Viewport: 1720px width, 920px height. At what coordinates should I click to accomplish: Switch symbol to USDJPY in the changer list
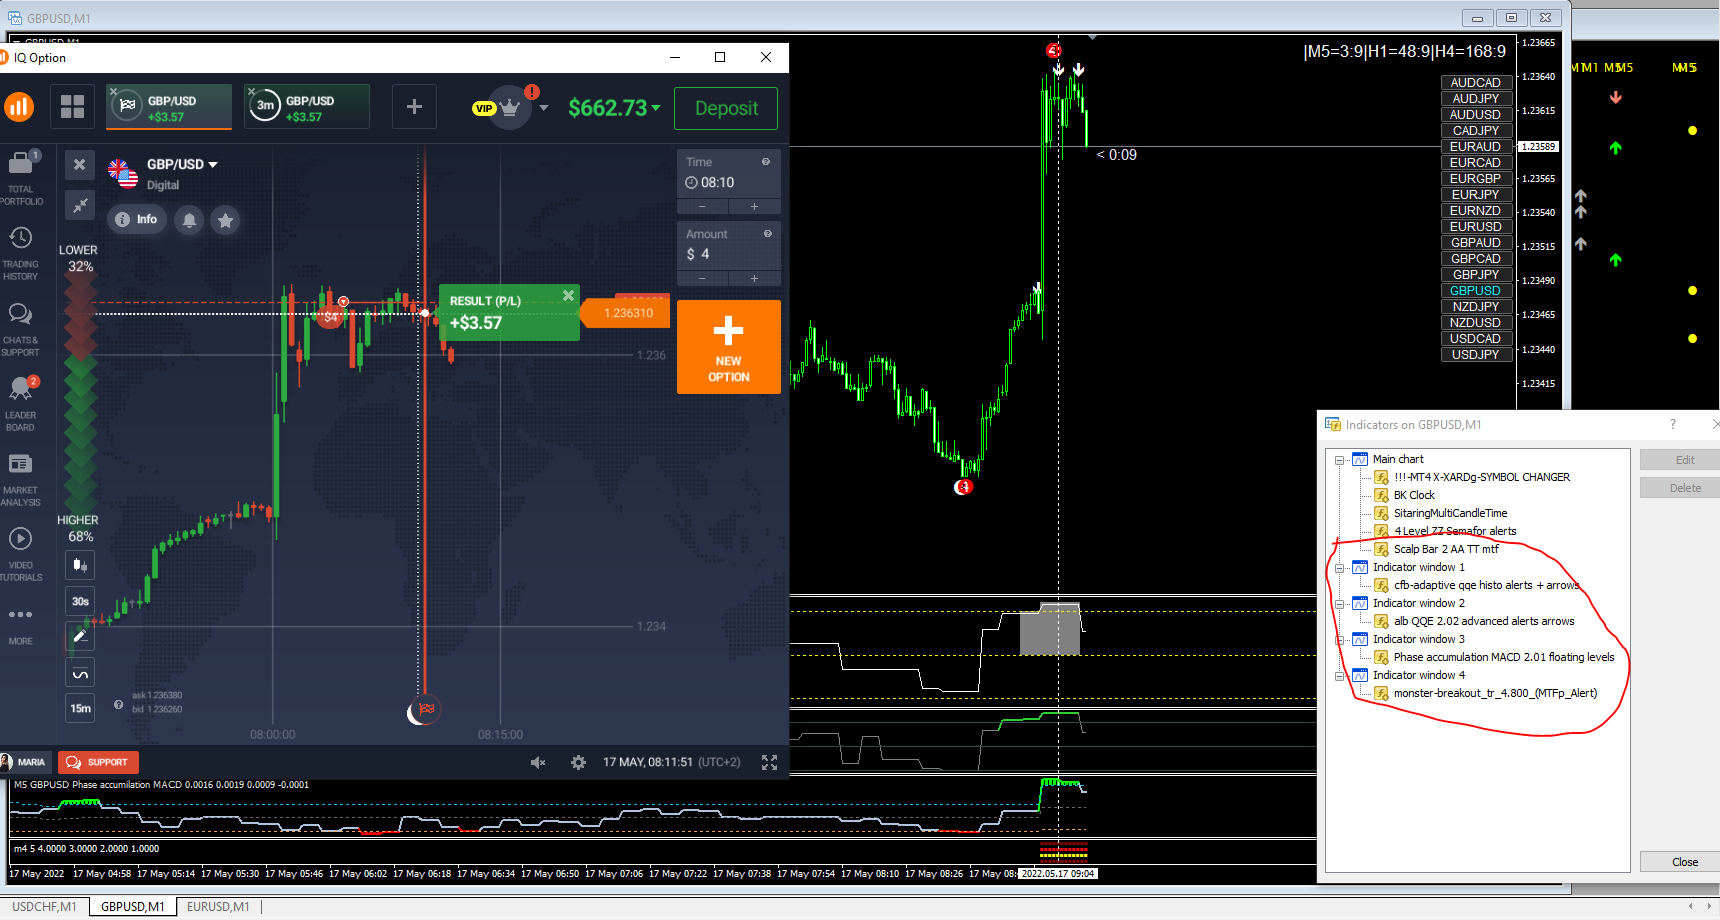pos(1476,355)
